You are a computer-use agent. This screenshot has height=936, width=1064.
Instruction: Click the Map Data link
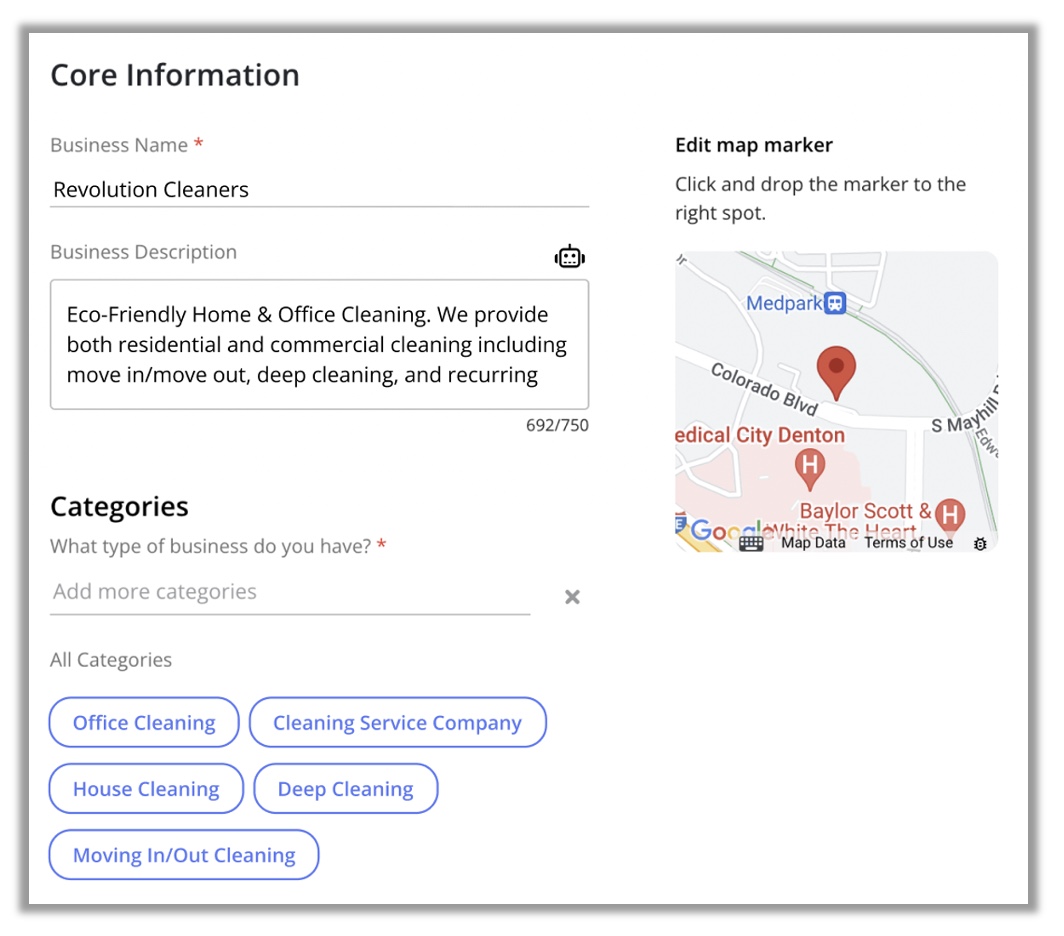point(813,543)
